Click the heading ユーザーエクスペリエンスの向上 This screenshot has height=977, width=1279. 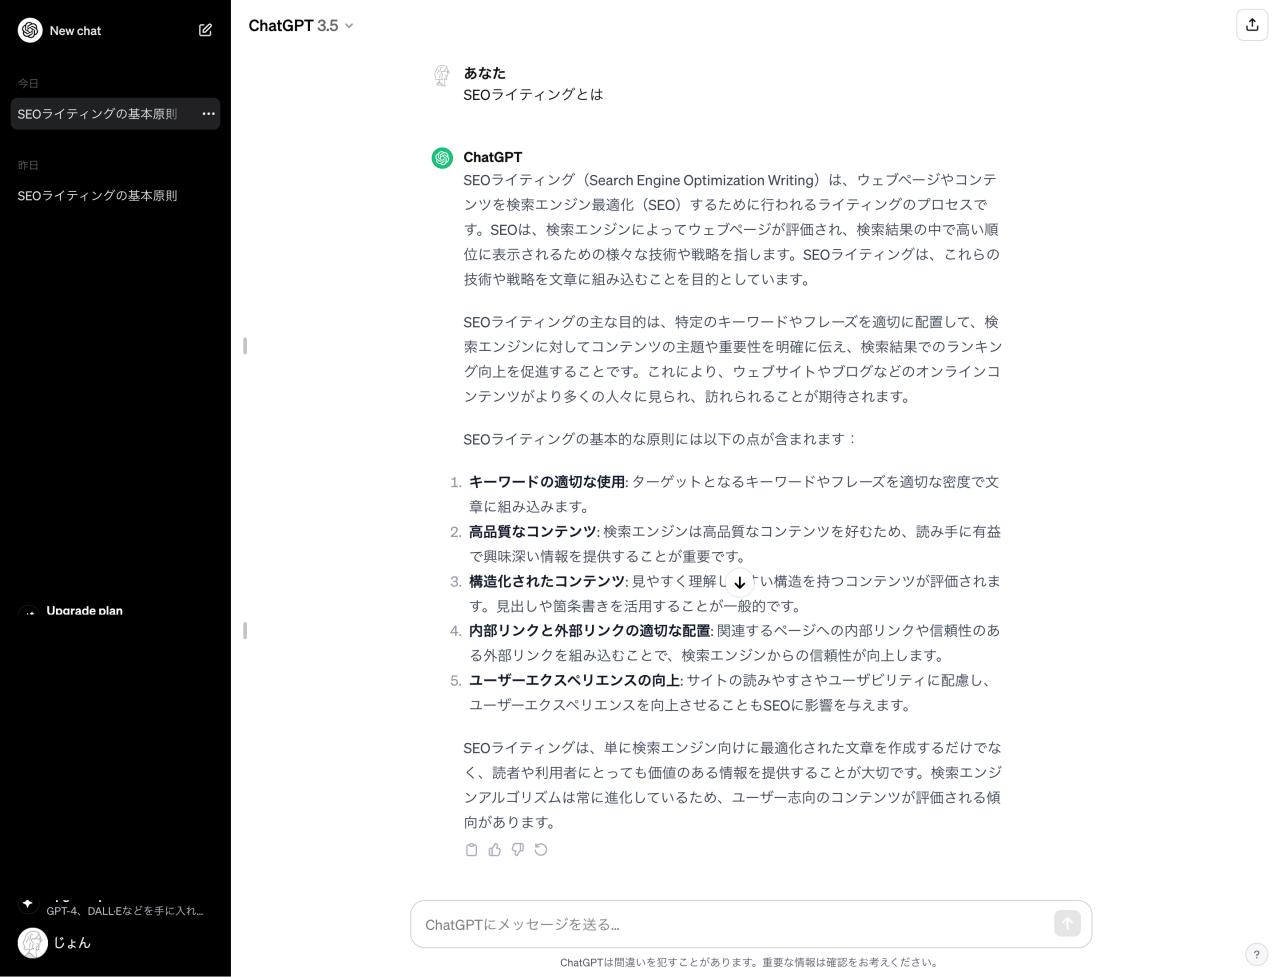click(575, 680)
